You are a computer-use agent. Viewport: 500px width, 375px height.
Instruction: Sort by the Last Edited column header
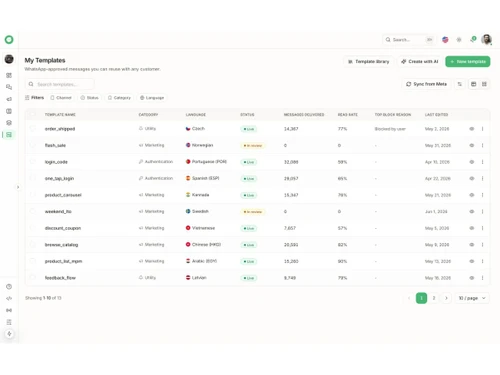pos(436,115)
